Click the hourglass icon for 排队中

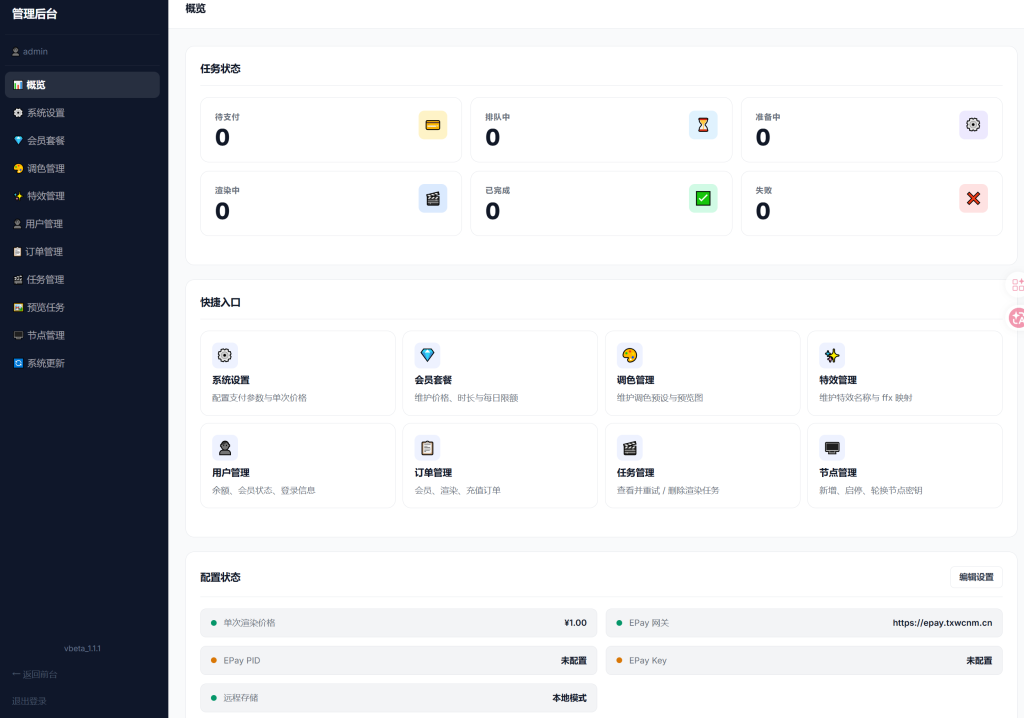pyautogui.click(x=703, y=125)
